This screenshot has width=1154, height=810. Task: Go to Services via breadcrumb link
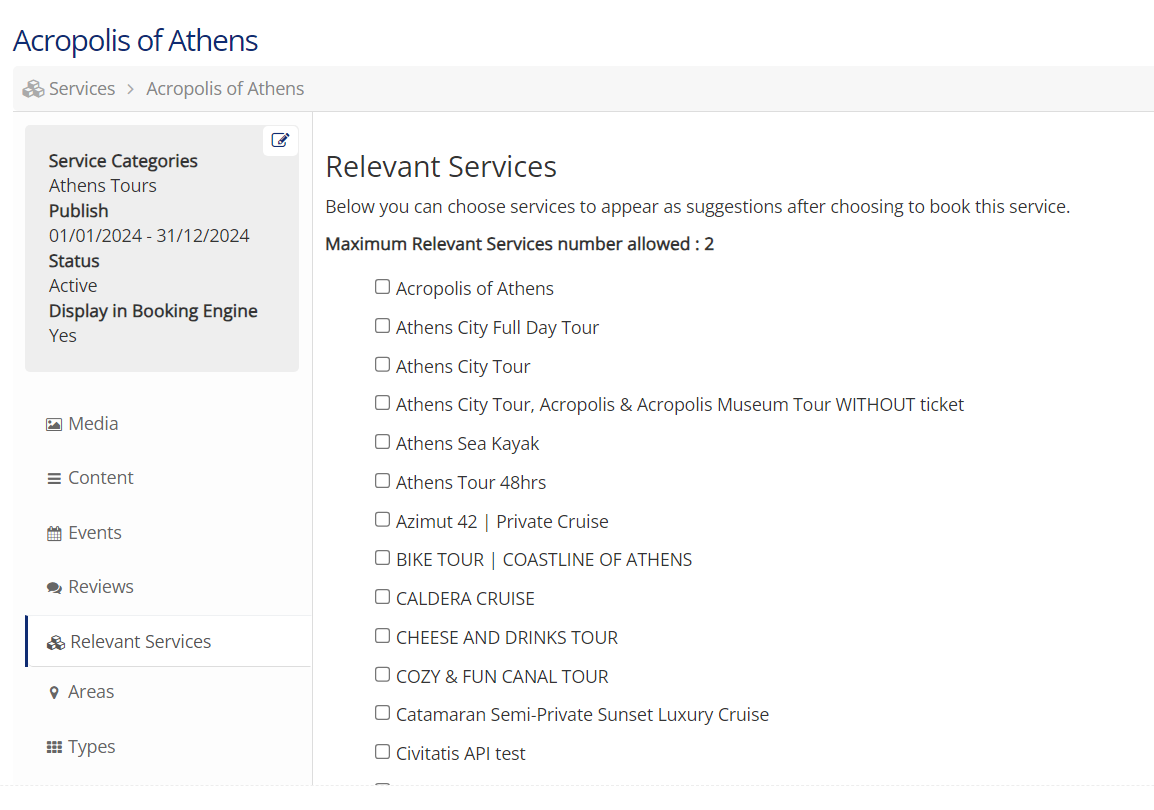point(82,89)
